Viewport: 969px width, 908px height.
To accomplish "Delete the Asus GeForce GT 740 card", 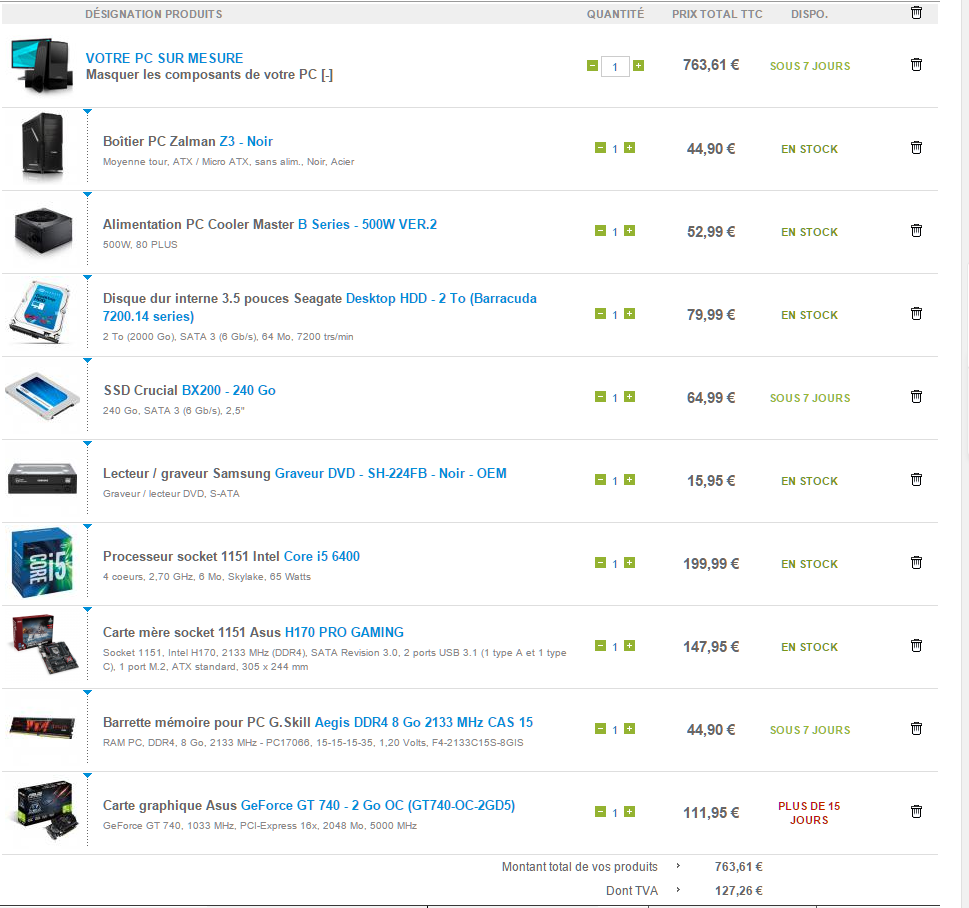I will (x=916, y=812).
